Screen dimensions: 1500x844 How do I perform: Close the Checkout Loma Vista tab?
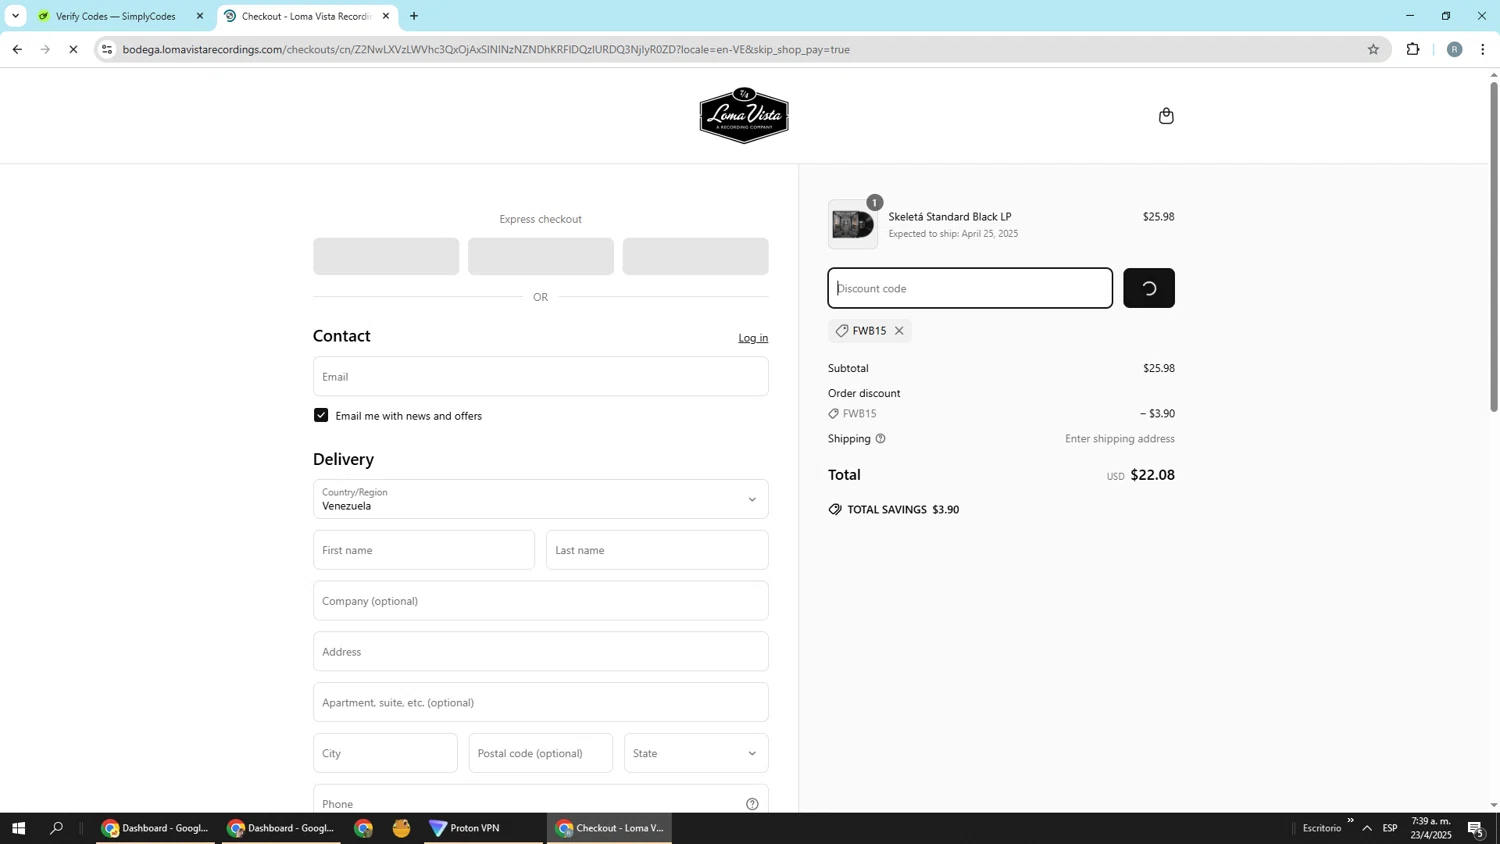[x=386, y=16]
